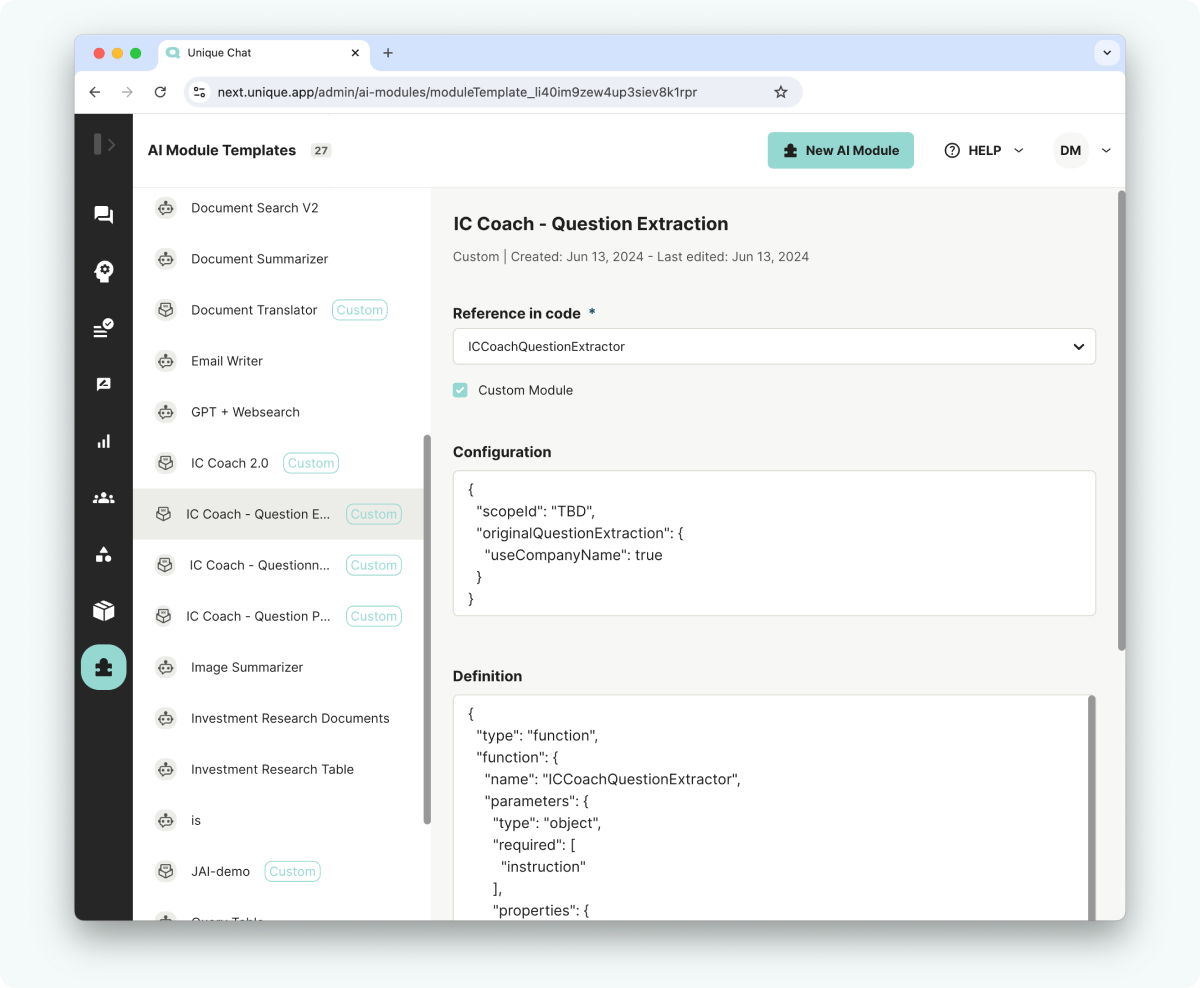This screenshot has width=1200, height=988.
Task: Open the Reference in code dropdown
Action: point(773,347)
